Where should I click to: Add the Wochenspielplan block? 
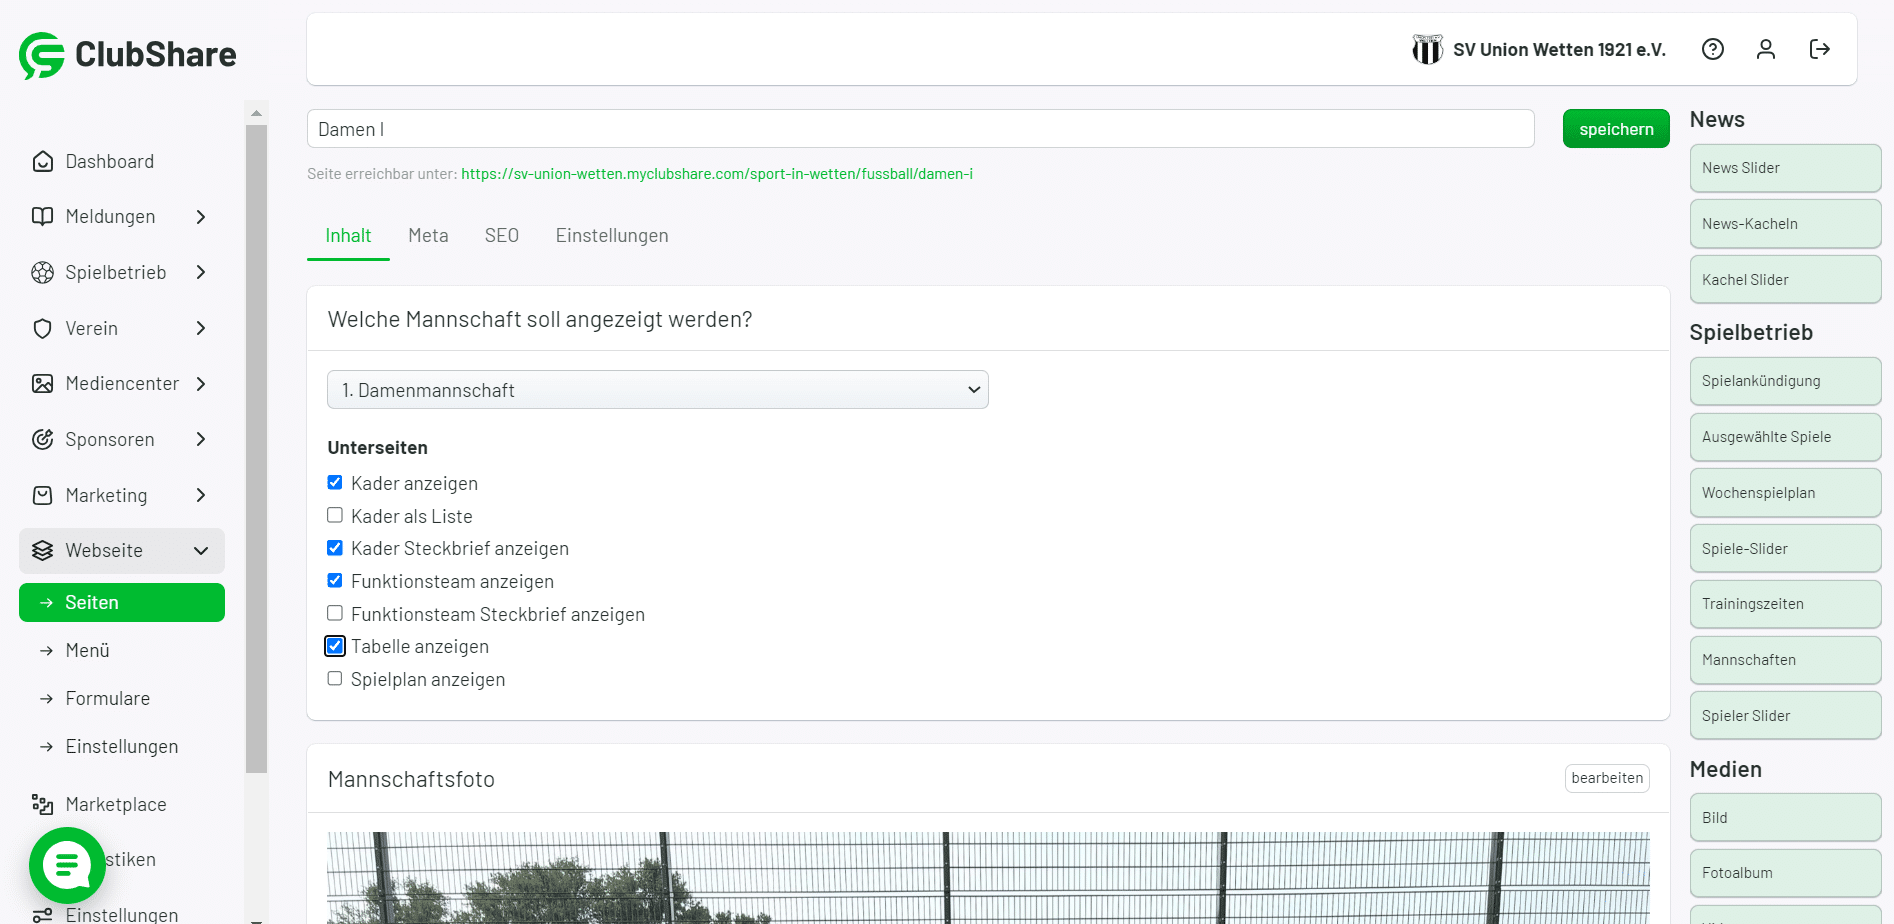(x=1785, y=493)
